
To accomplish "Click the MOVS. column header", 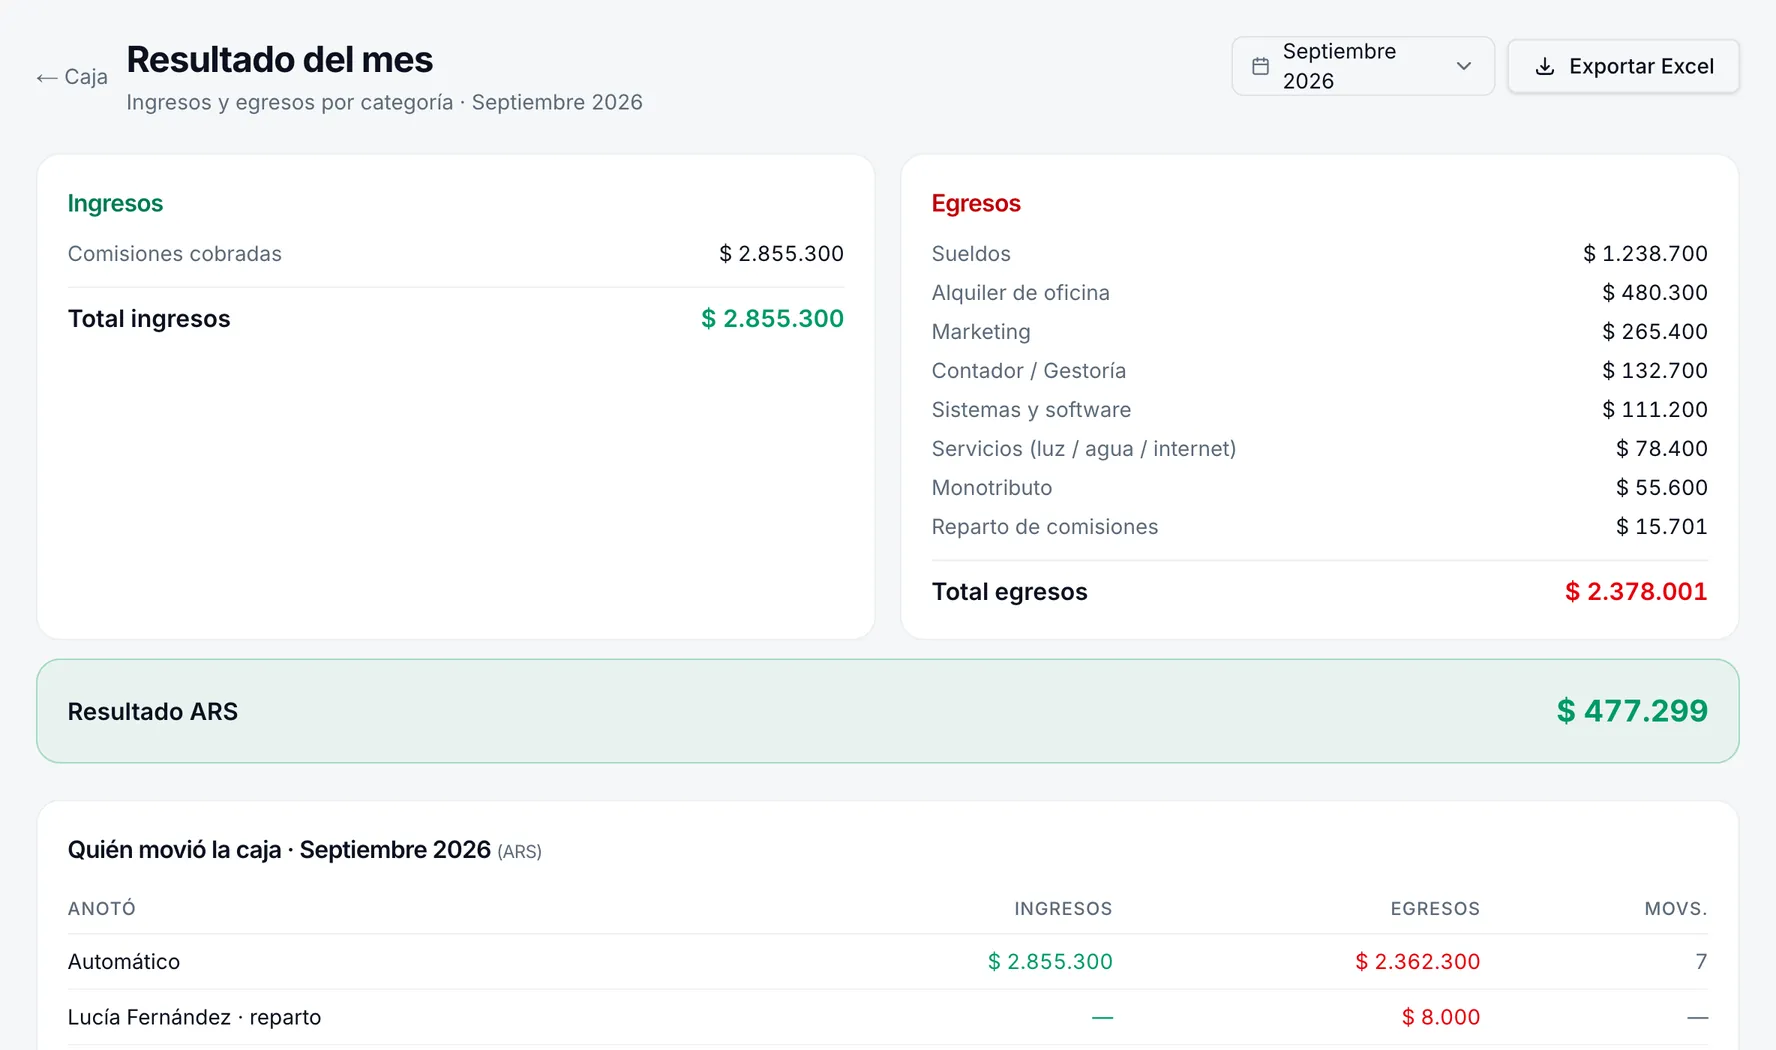I will point(1676,909).
